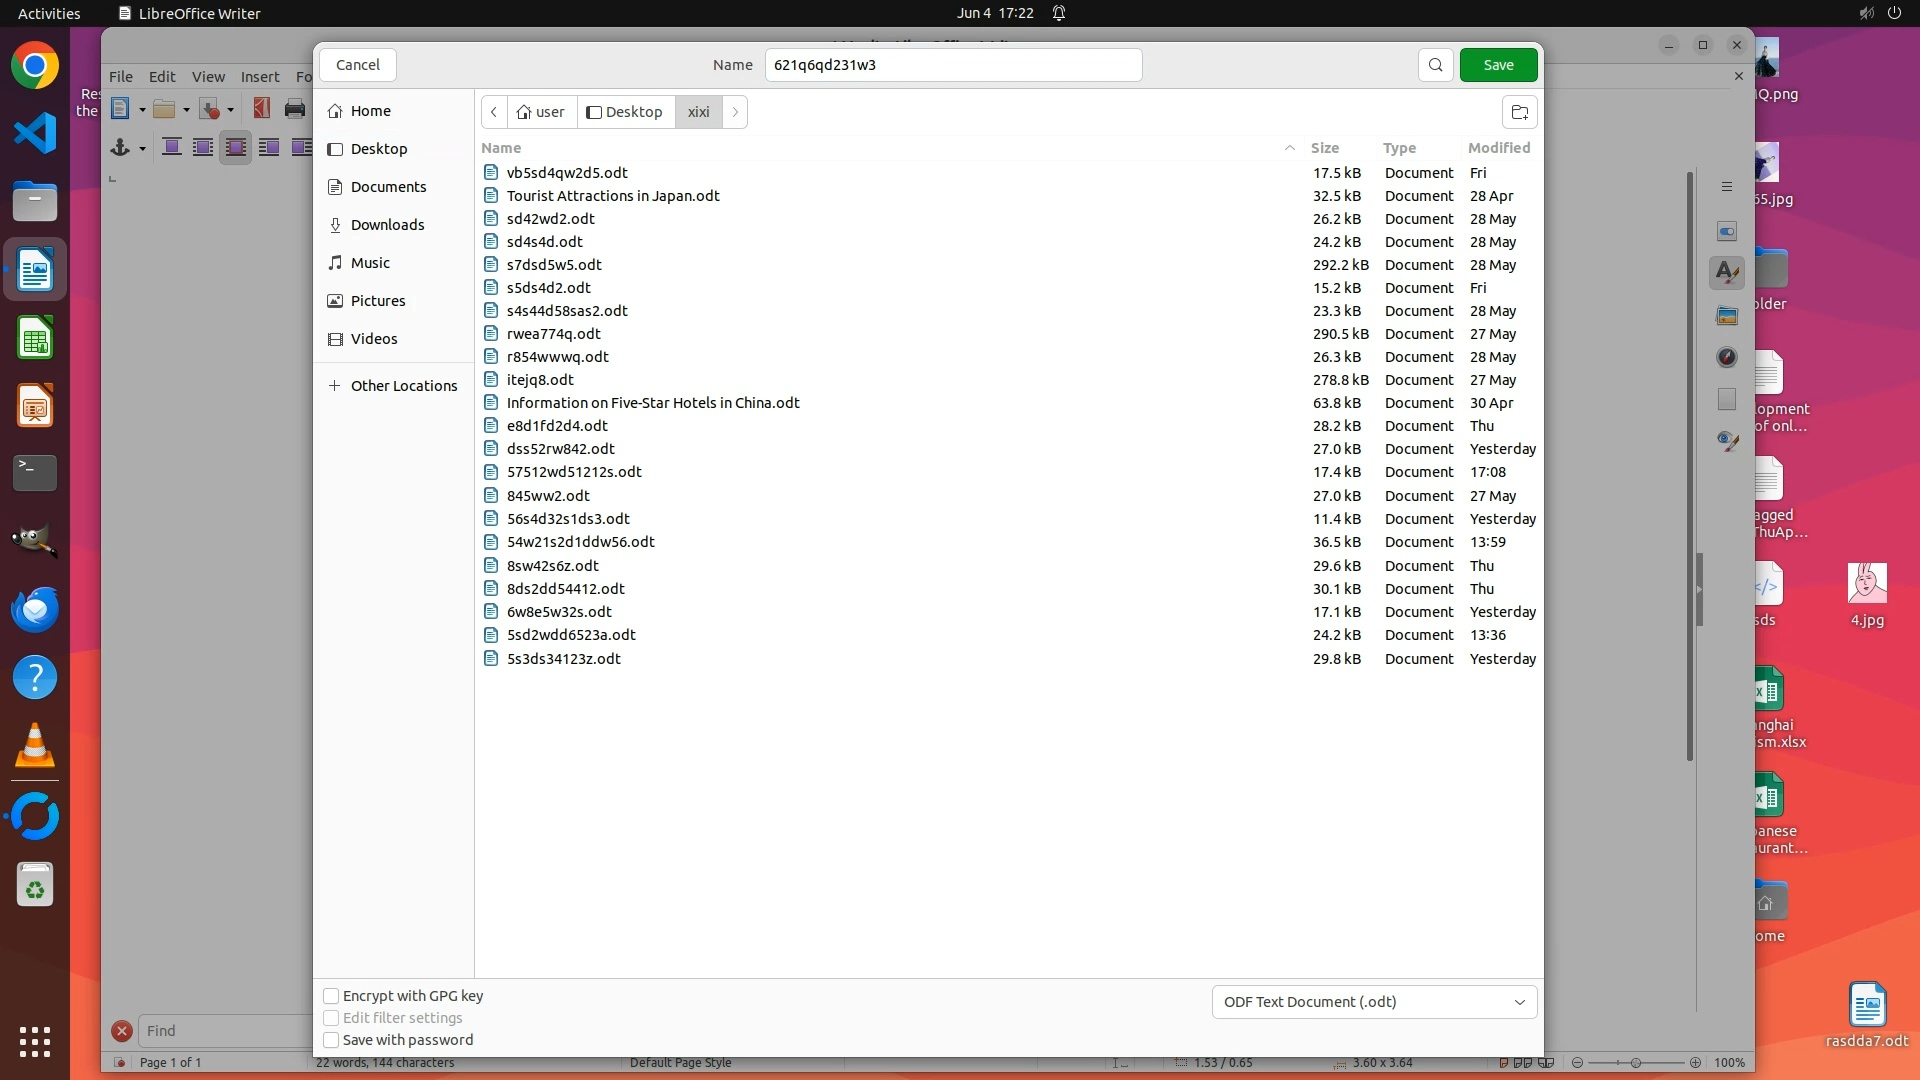The image size is (1920, 1080).
Task: Enable Save with password checkbox
Action: pos(331,1040)
